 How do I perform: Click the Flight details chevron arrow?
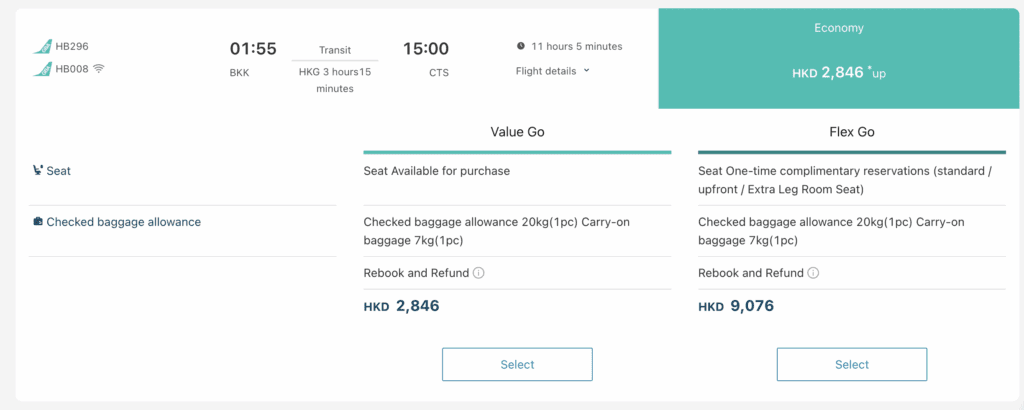586,71
